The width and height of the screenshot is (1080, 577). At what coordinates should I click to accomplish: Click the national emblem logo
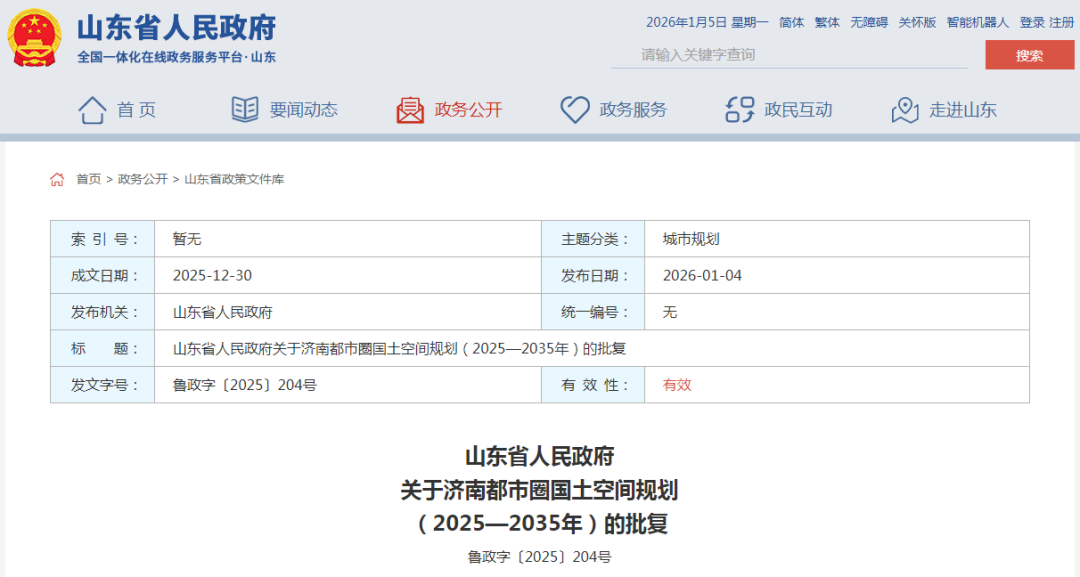pos(37,36)
